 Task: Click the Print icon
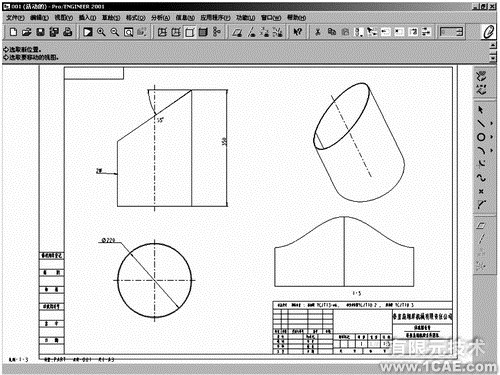(x=68, y=32)
